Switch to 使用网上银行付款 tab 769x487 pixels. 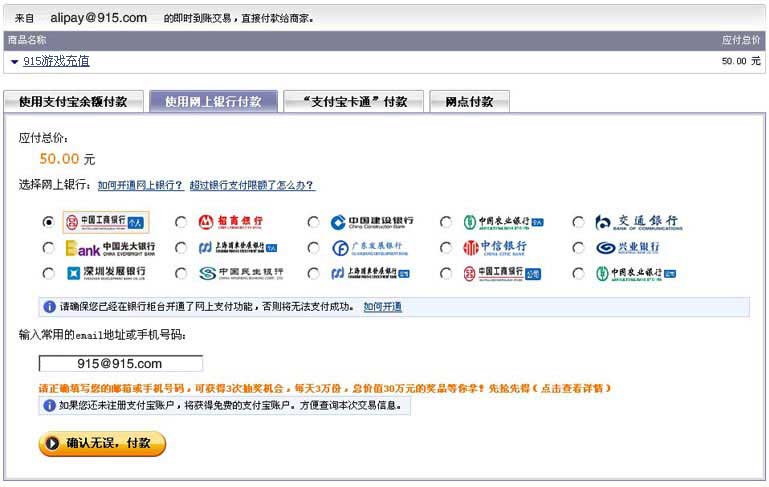point(213,102)
